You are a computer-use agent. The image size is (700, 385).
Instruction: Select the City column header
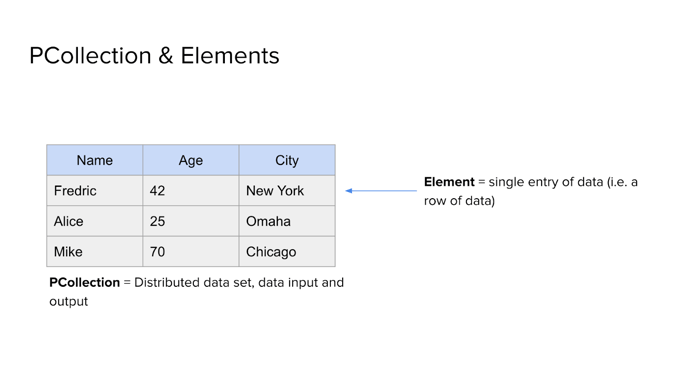coord(287,160)
